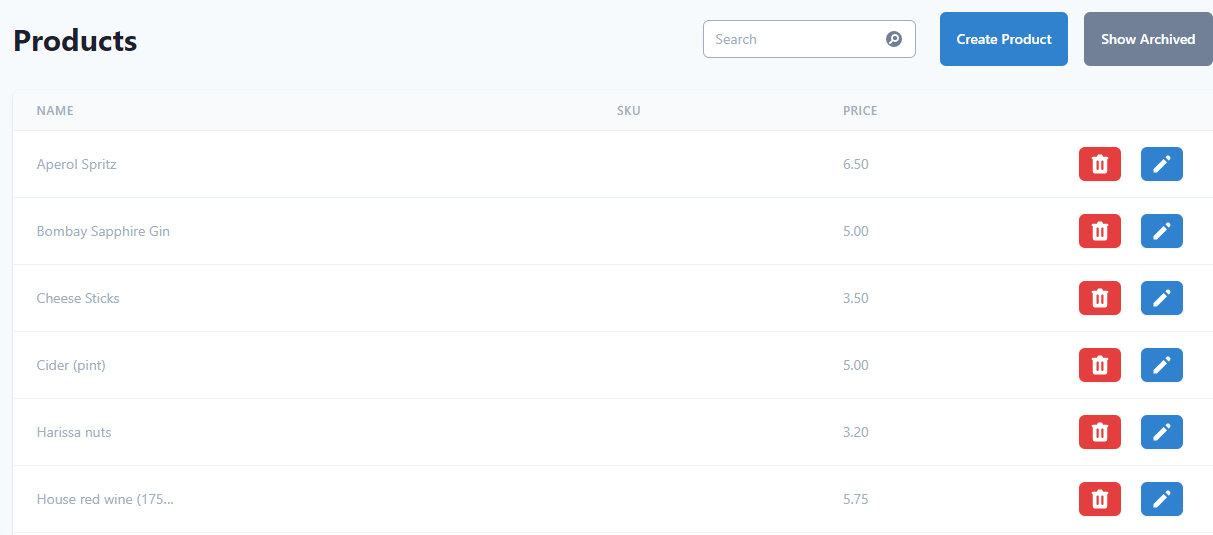
Task: Delete the Cider (pint) row
Action: click(1099, 365)
